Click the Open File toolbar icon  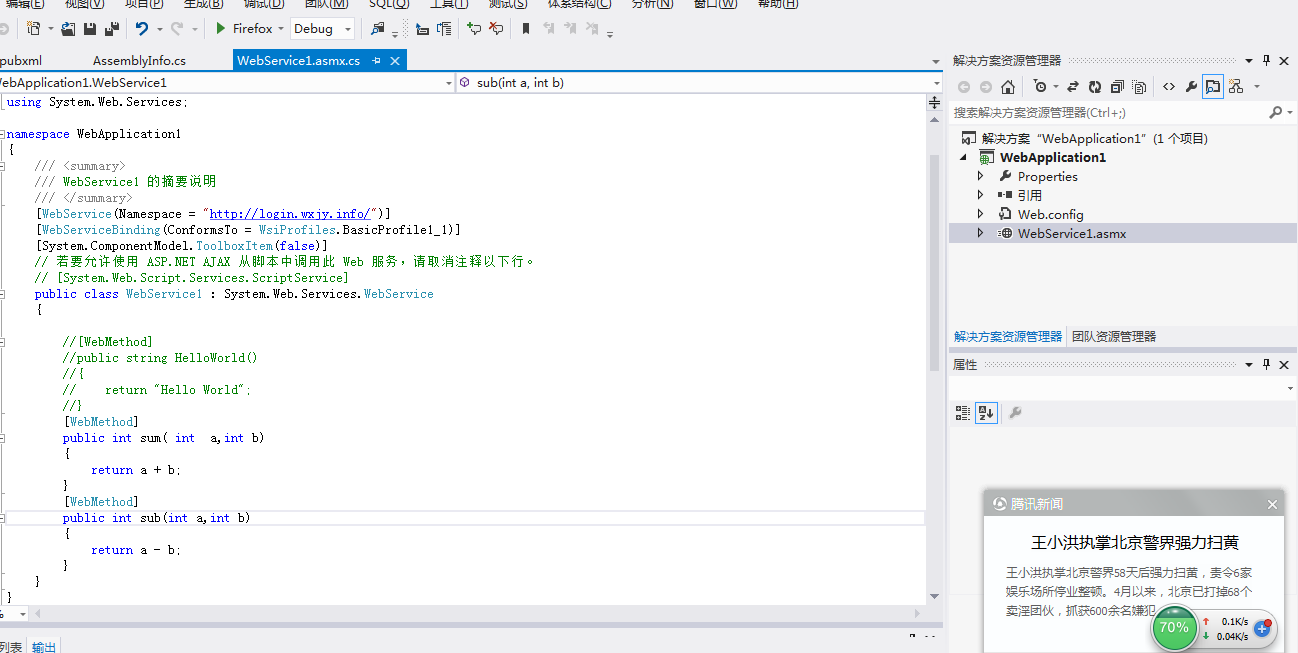[x=68, y=29]
